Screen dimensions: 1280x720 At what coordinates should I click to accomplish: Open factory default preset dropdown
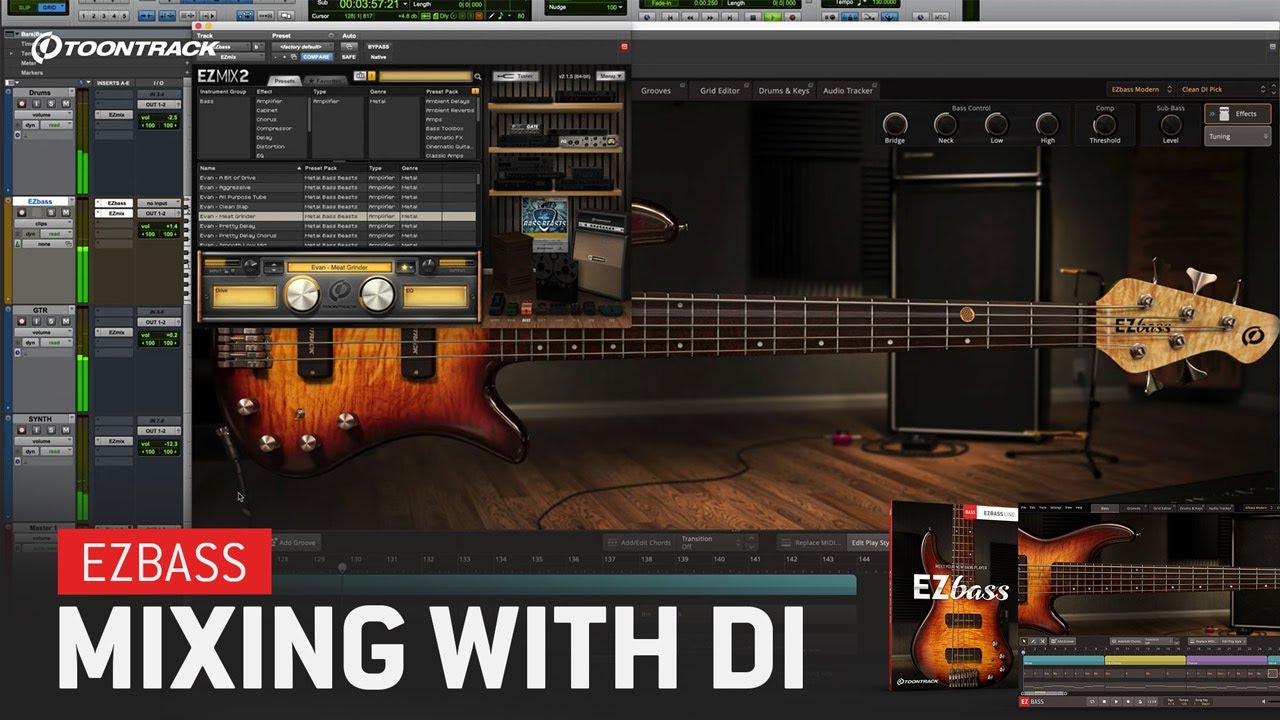(x=303, y=47)
